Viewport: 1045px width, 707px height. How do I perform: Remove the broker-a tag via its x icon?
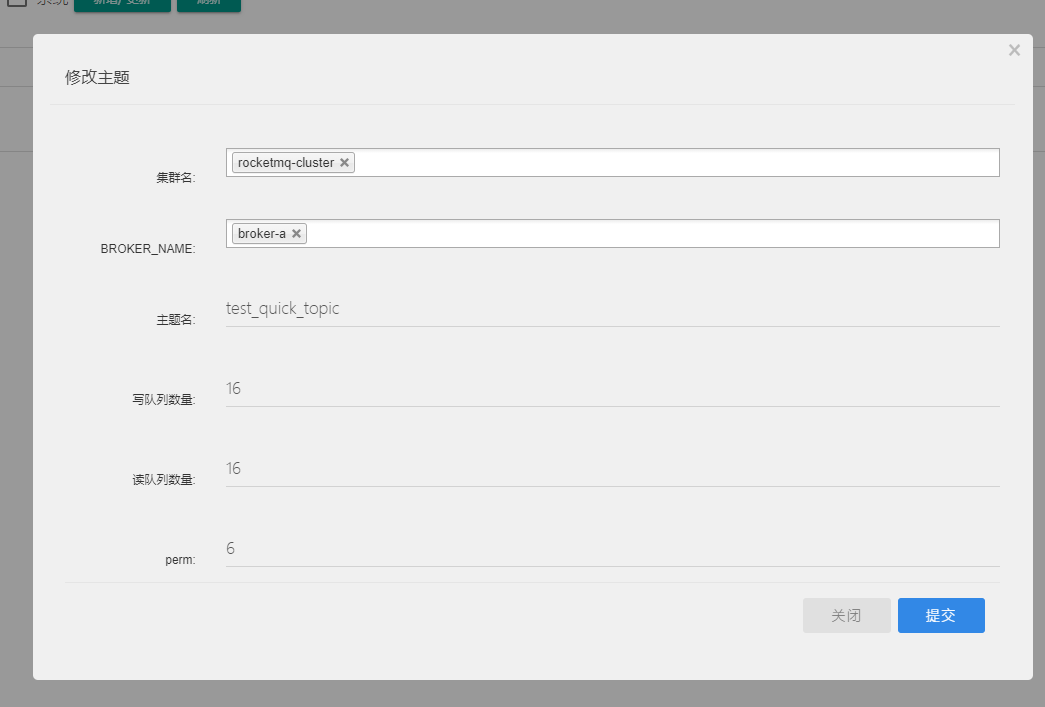(x=296, y=234)
